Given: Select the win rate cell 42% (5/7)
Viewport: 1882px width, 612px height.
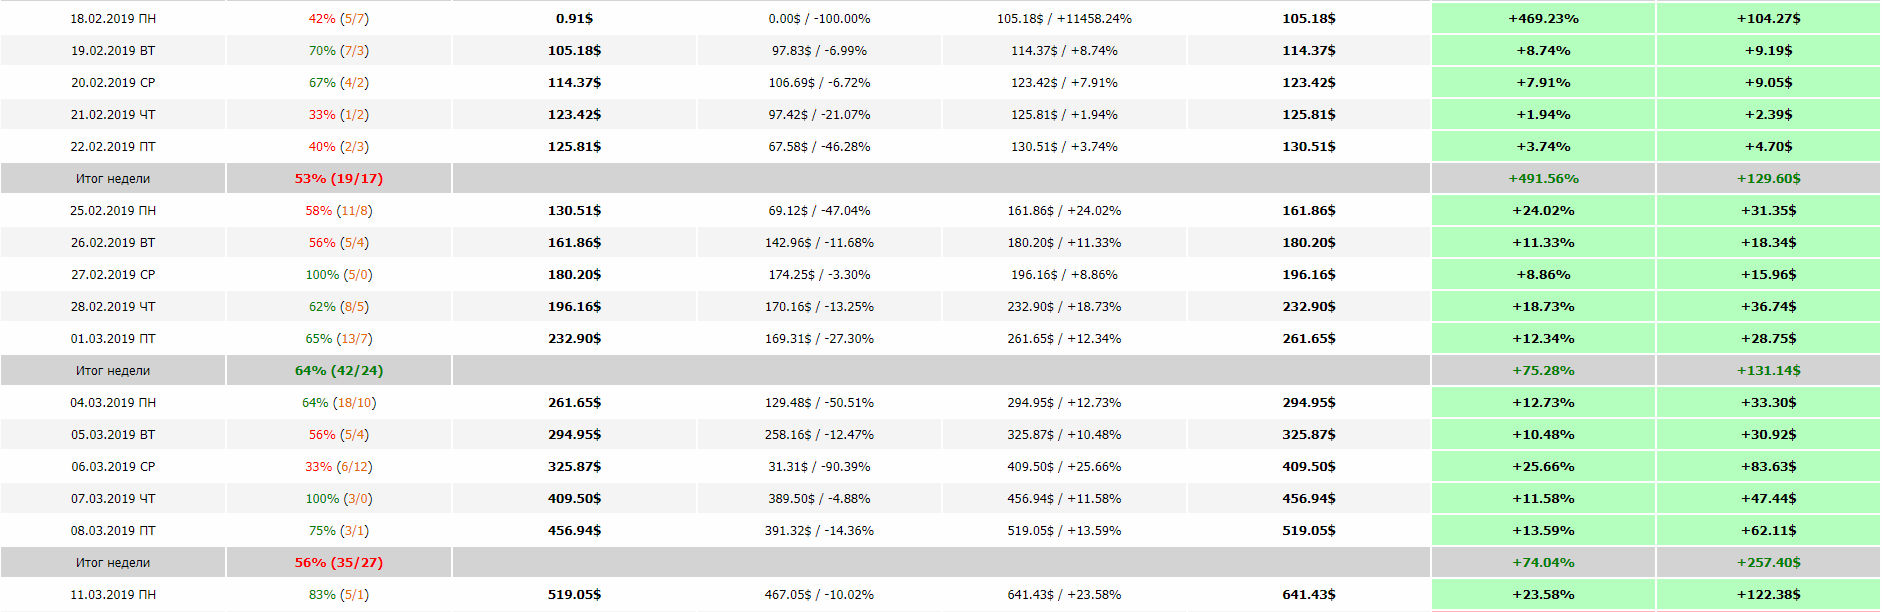Looking at the screenshot, I should pos(338,19).
